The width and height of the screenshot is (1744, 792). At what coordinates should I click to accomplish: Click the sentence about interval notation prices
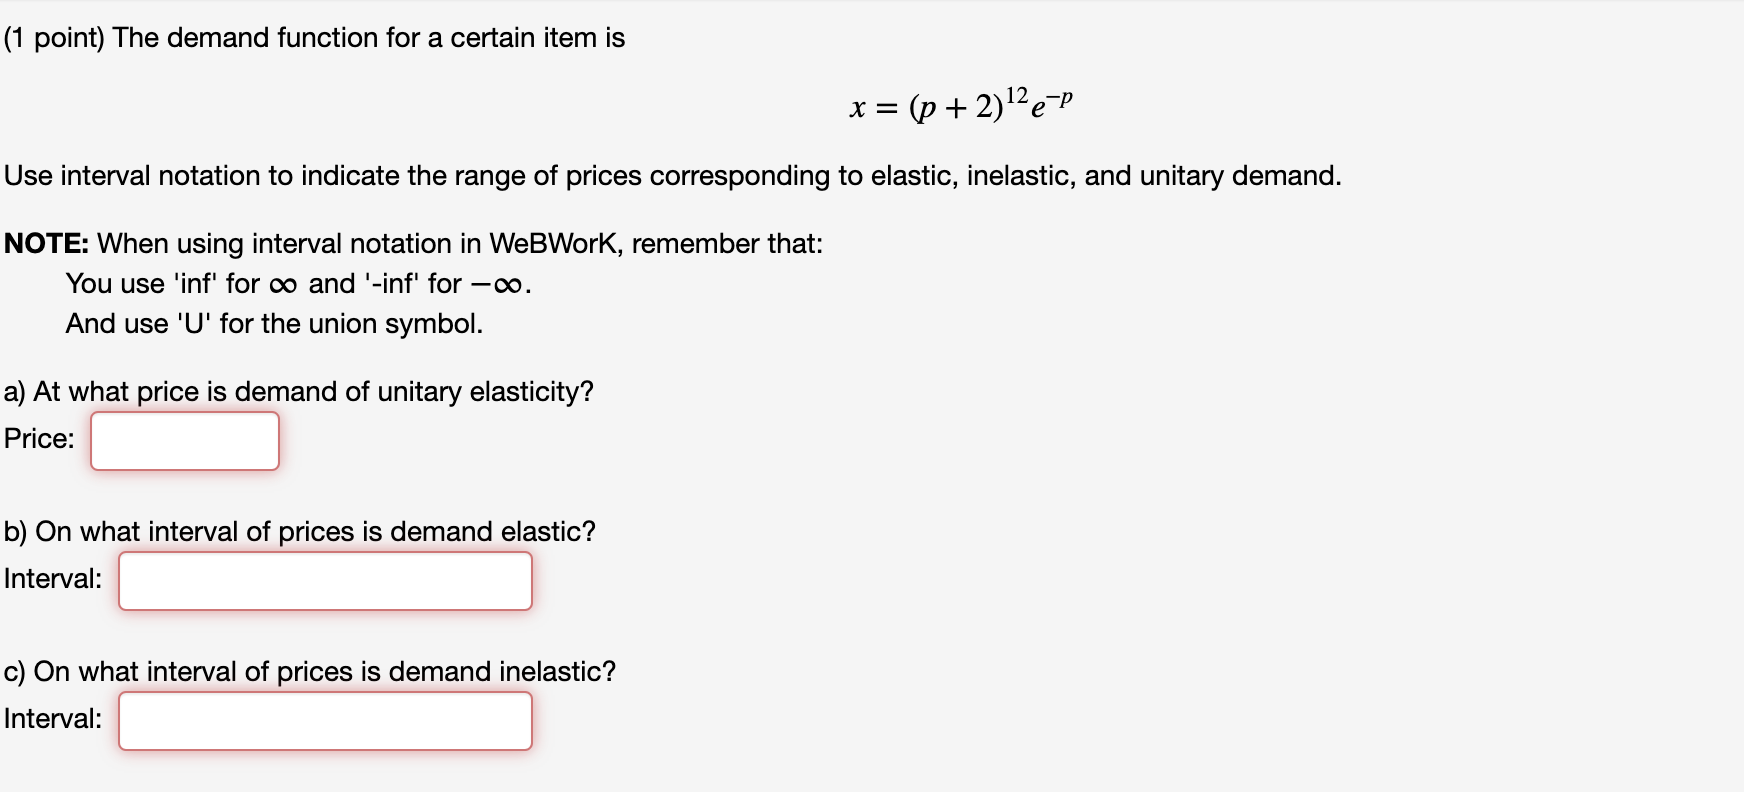(x=671, y=176)
